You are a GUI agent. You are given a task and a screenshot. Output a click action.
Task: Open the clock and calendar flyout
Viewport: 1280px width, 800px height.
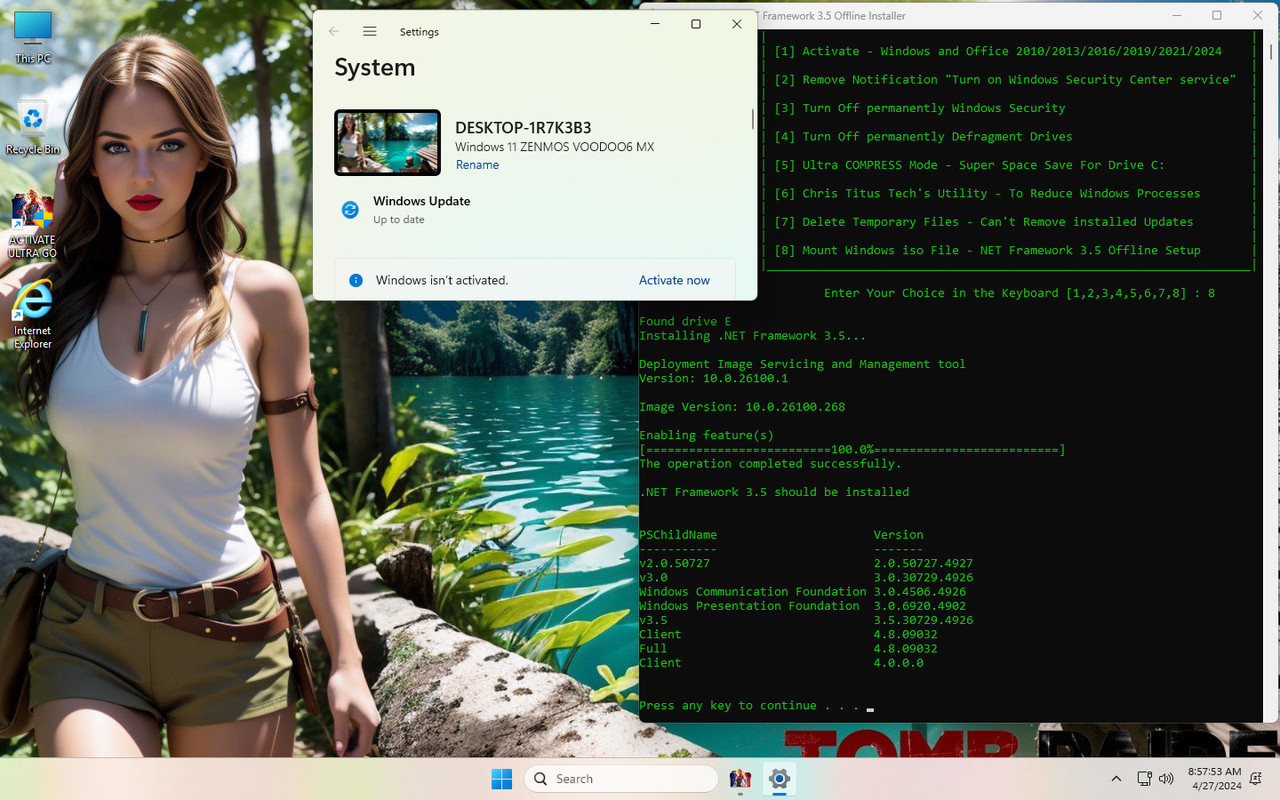click(1214, 779)
